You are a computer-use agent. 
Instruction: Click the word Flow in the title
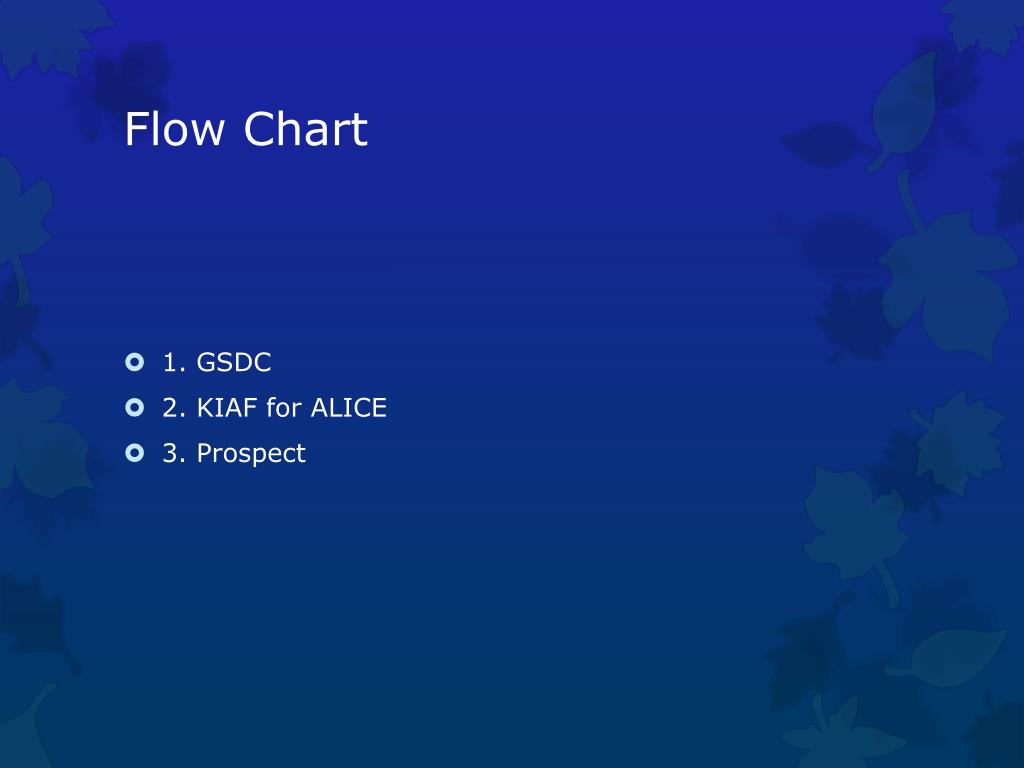tap(174, 129)
